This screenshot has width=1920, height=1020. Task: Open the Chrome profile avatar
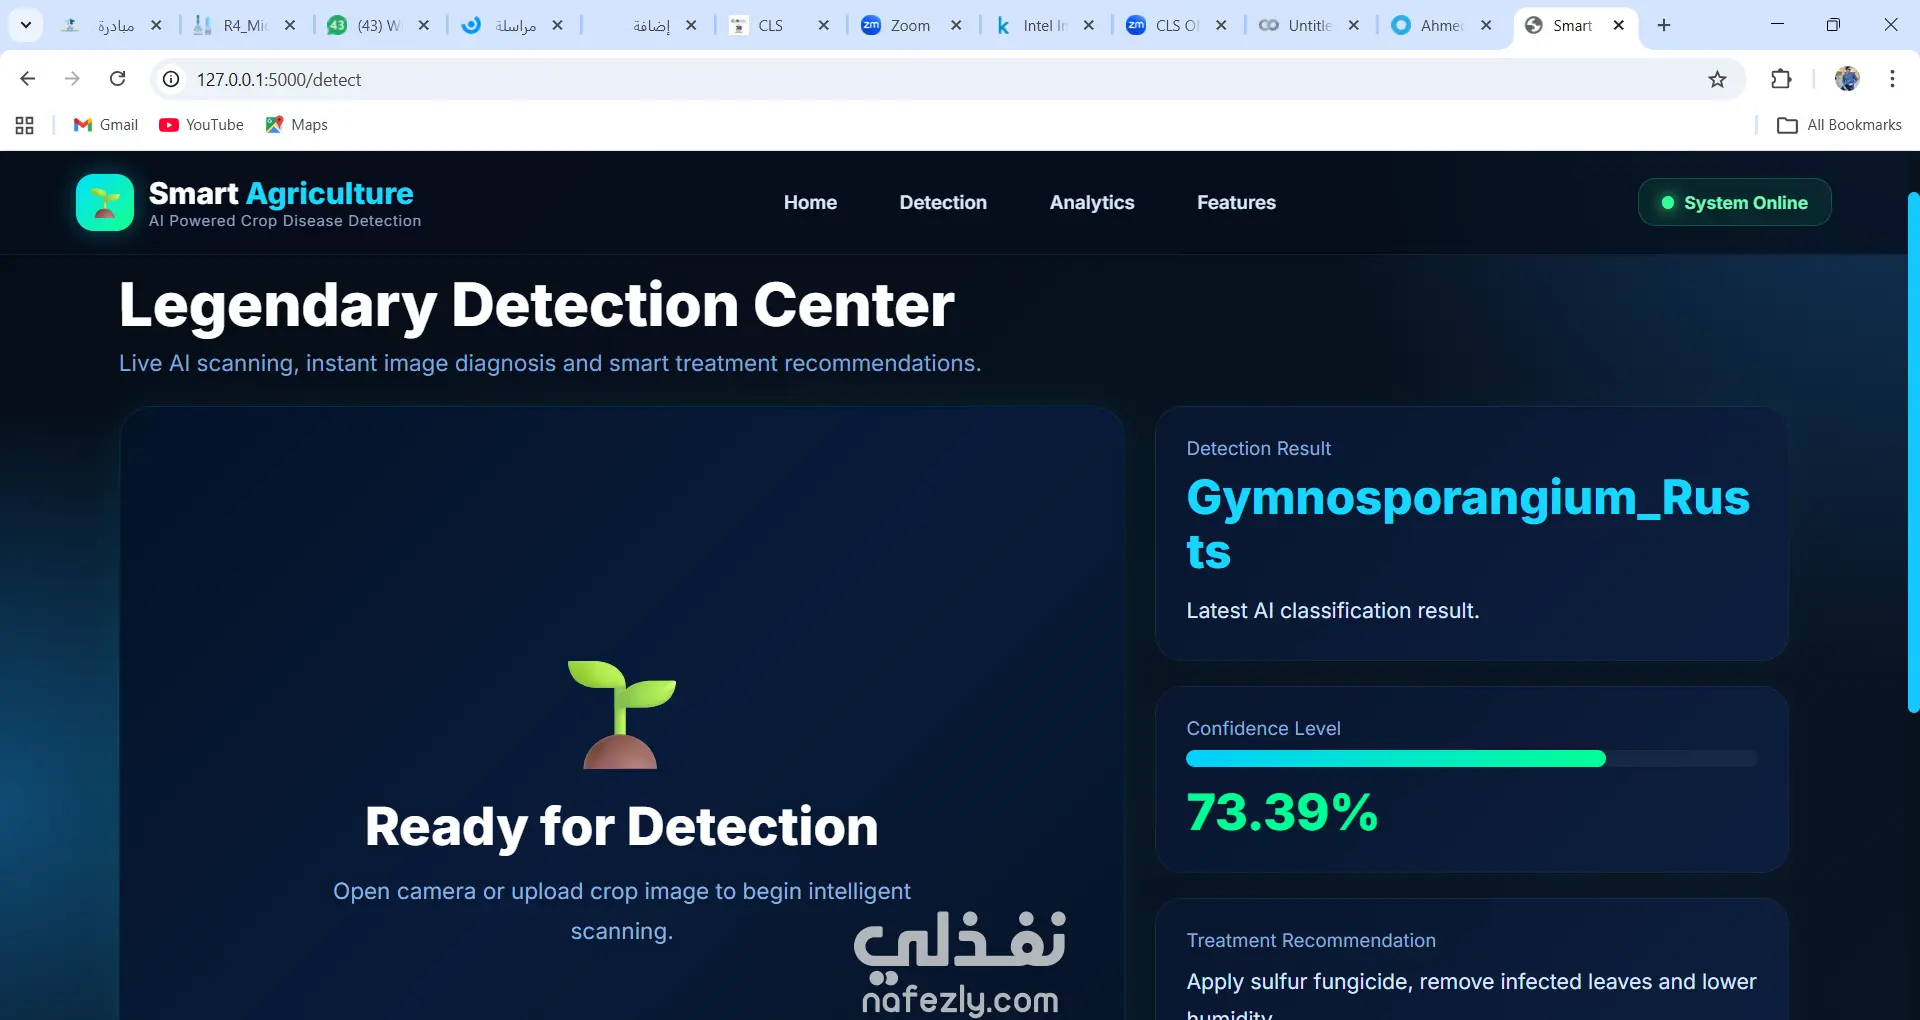coord(1847,79)
